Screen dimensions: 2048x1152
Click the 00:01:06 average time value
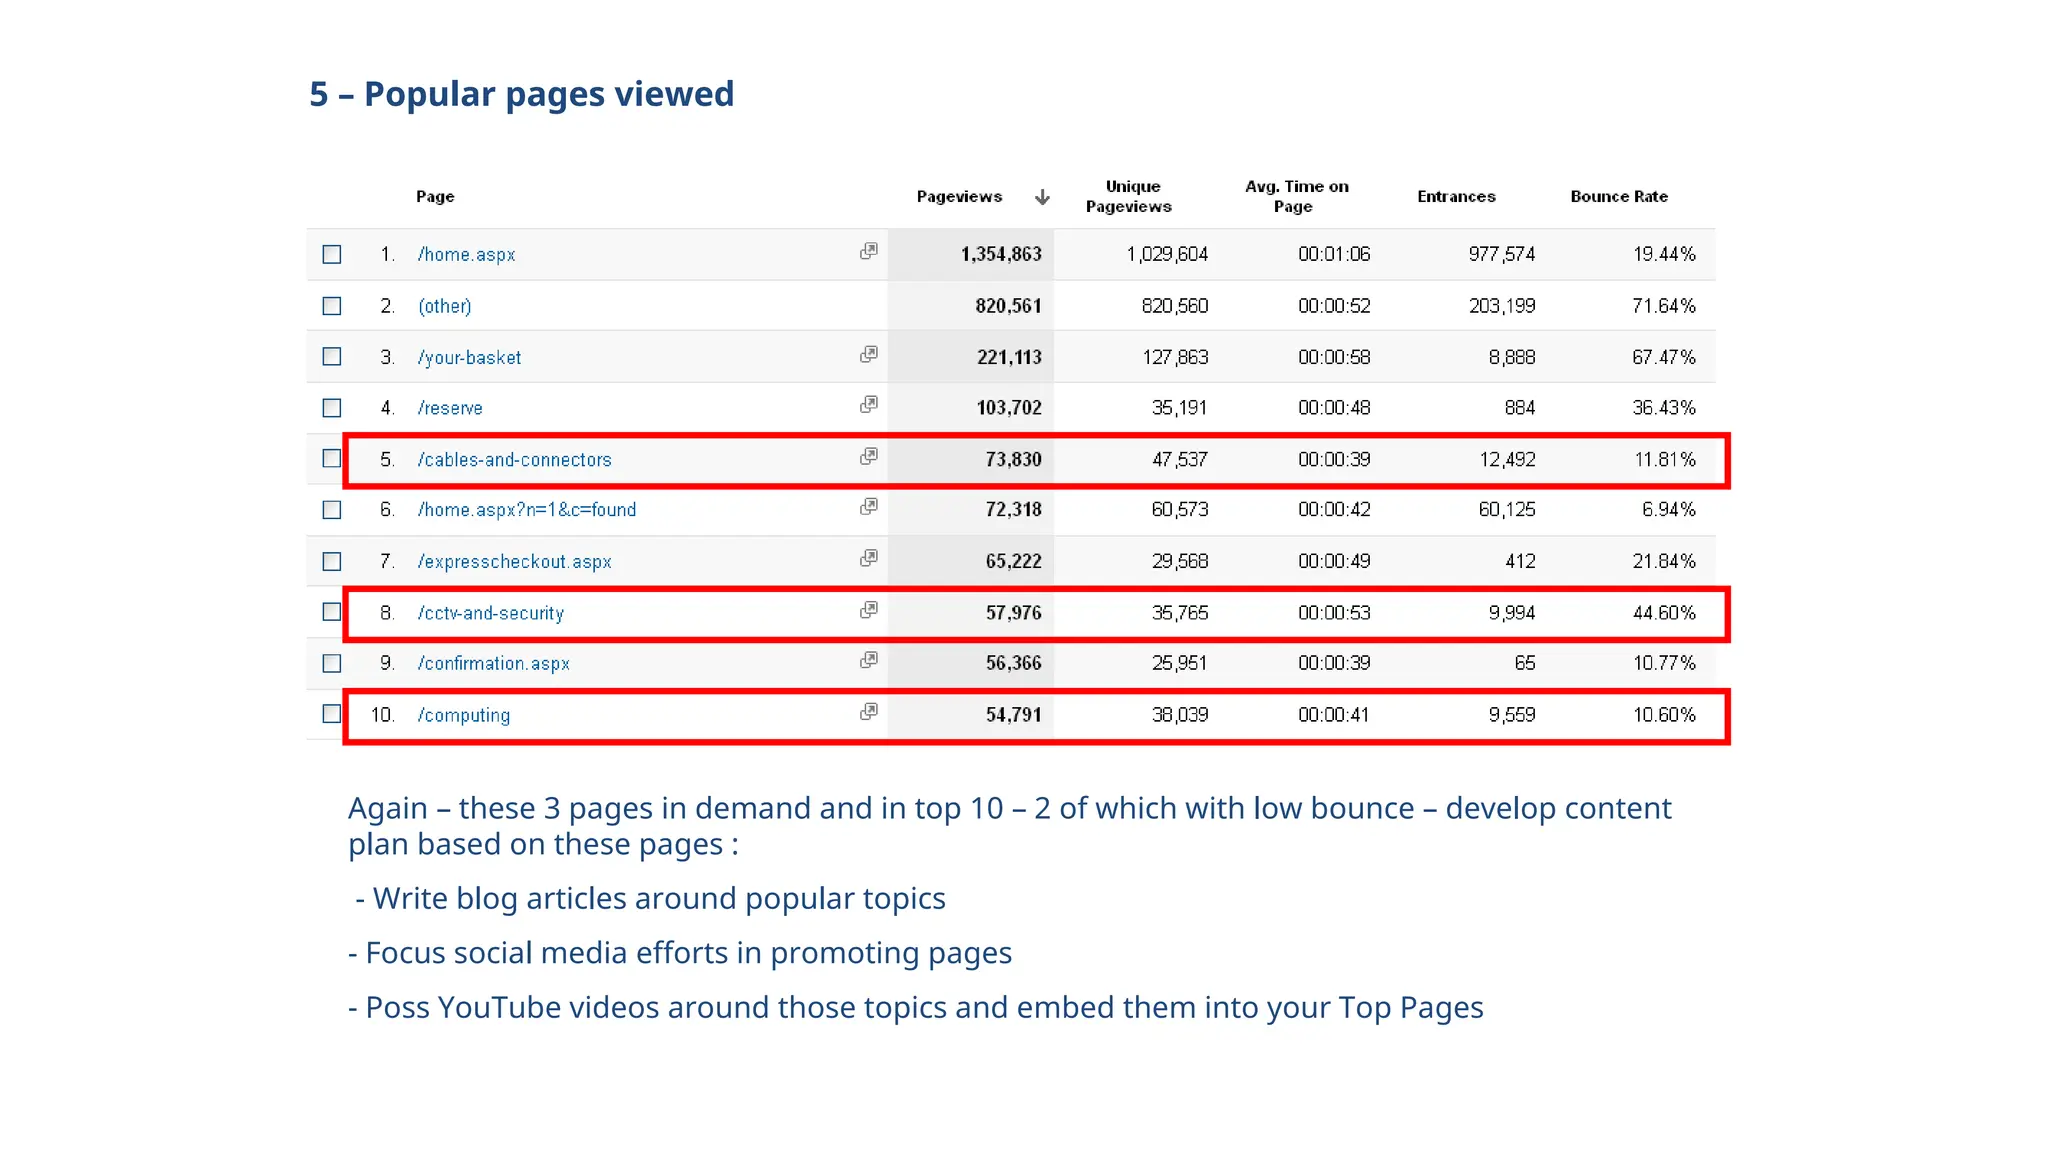point(1334,255)
